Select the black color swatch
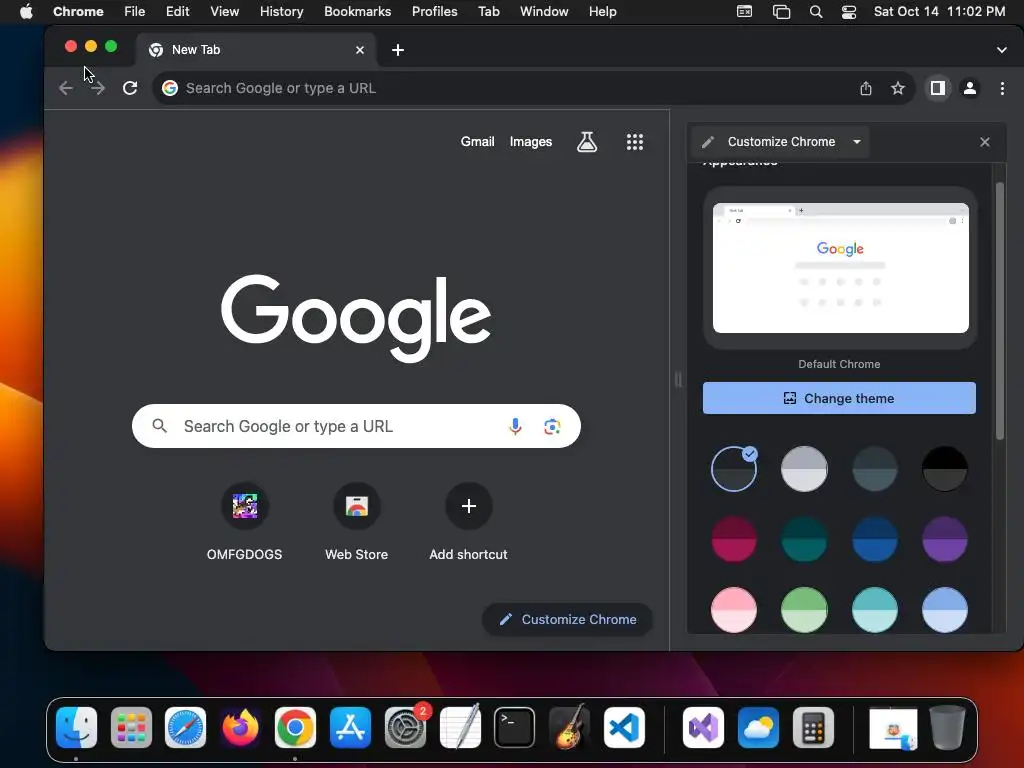This screenshot has height=768, width=1024. 944,469
